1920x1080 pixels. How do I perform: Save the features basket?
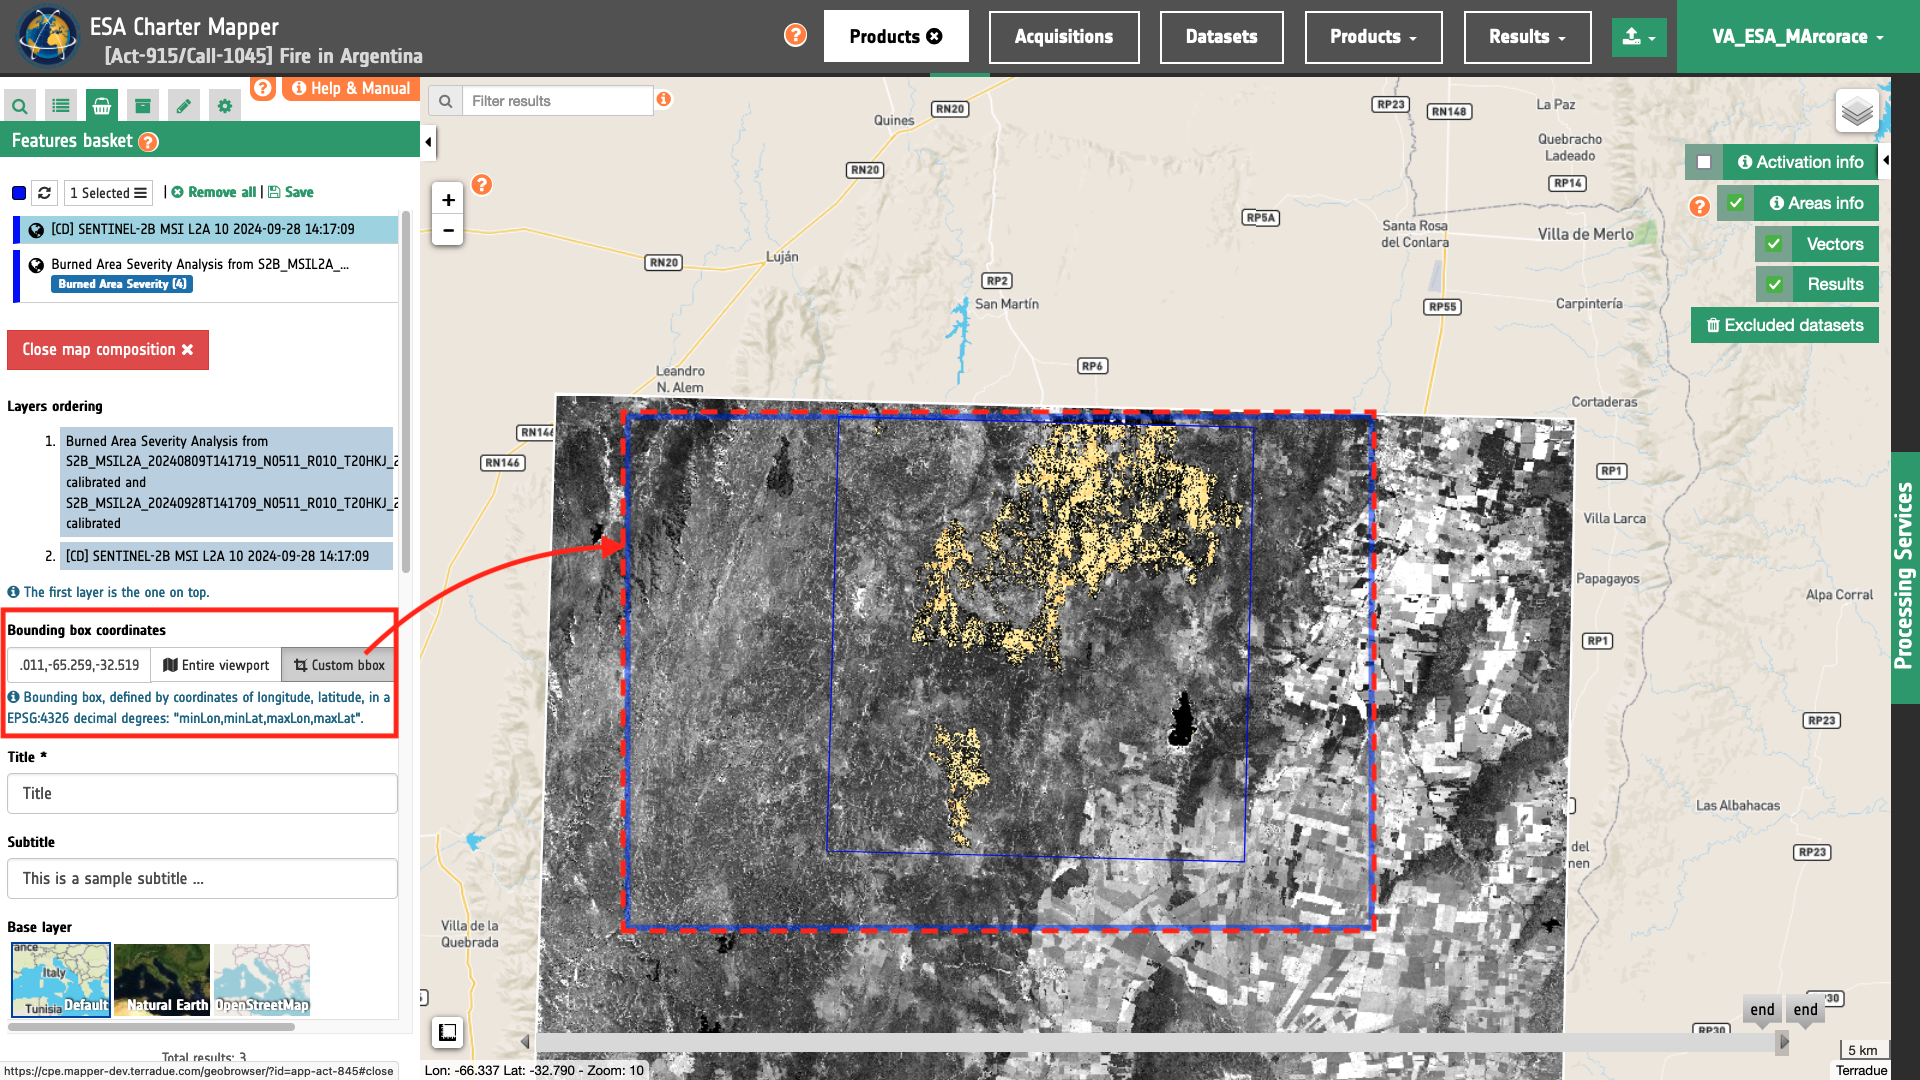click(x=291, y=192)
